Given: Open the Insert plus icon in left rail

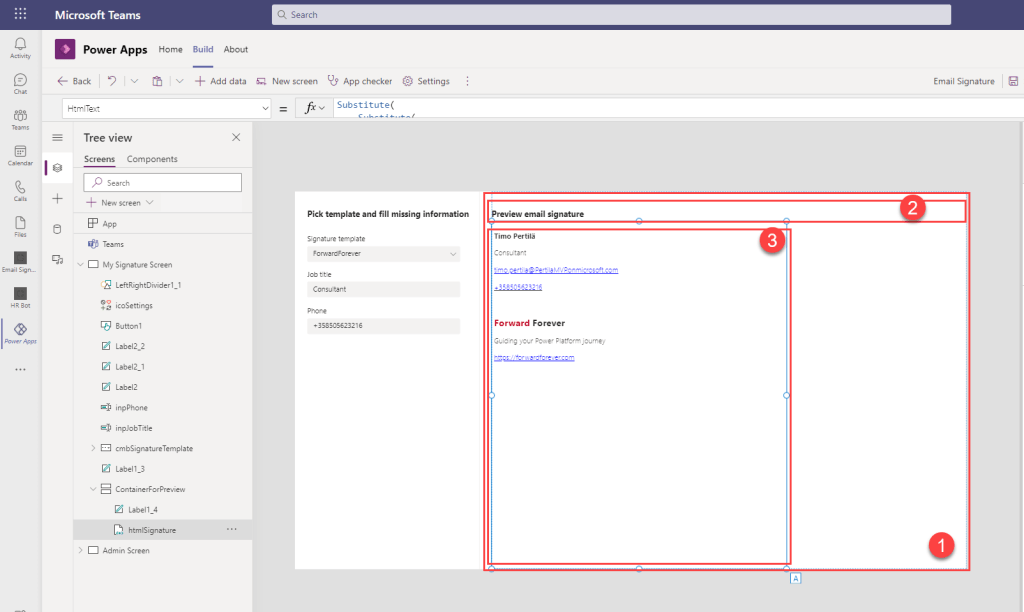Looking at the screenshot, I should (x=57, y=199).
